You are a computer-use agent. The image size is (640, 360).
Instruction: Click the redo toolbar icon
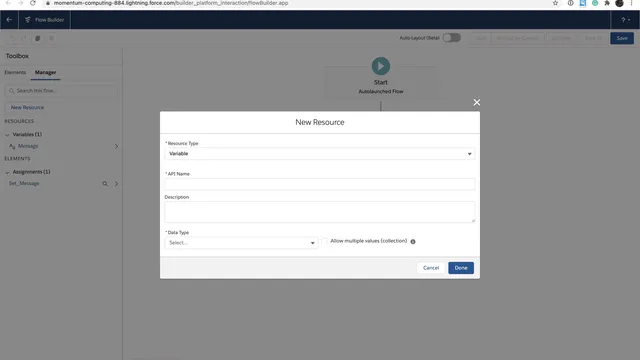(24, 38)
